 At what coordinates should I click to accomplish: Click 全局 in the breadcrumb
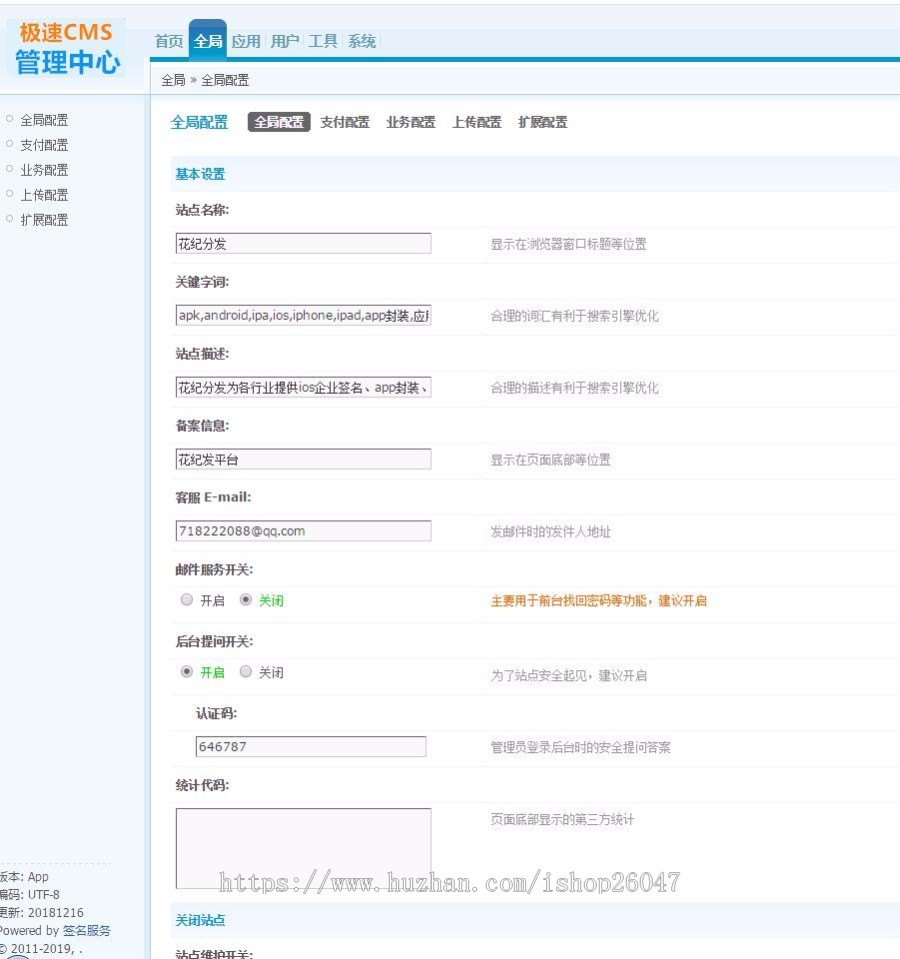point(173,80)
